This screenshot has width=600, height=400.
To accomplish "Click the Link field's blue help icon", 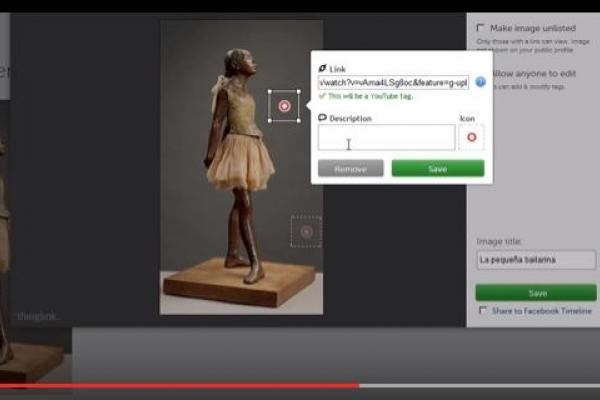I will [480, 82].
